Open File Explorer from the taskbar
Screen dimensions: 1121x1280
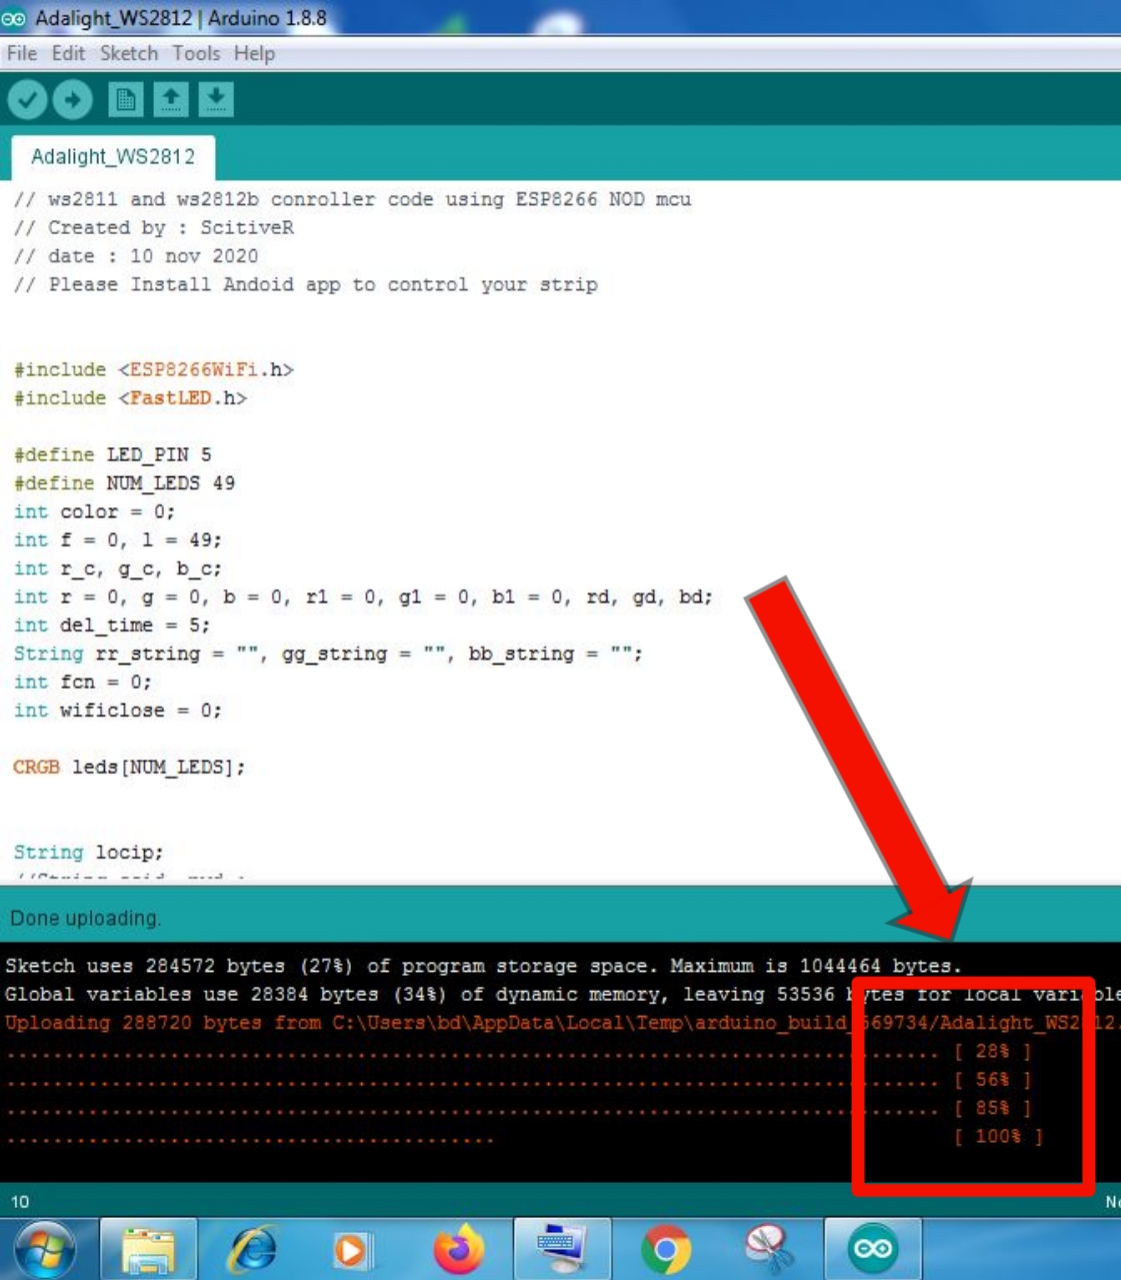(148, 1250)
